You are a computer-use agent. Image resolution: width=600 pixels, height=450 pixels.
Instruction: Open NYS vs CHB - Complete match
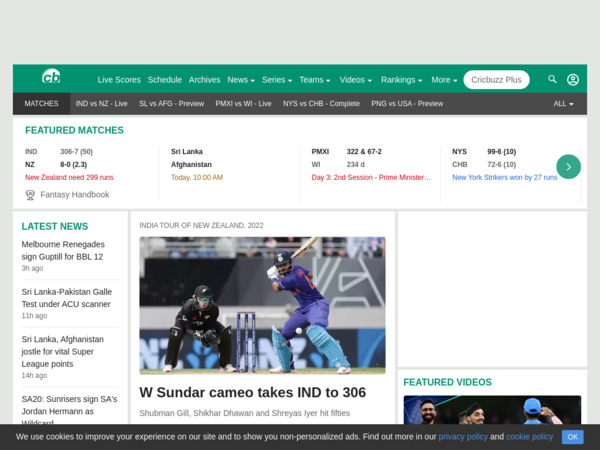pyautogui.click(x=321, y=104)
